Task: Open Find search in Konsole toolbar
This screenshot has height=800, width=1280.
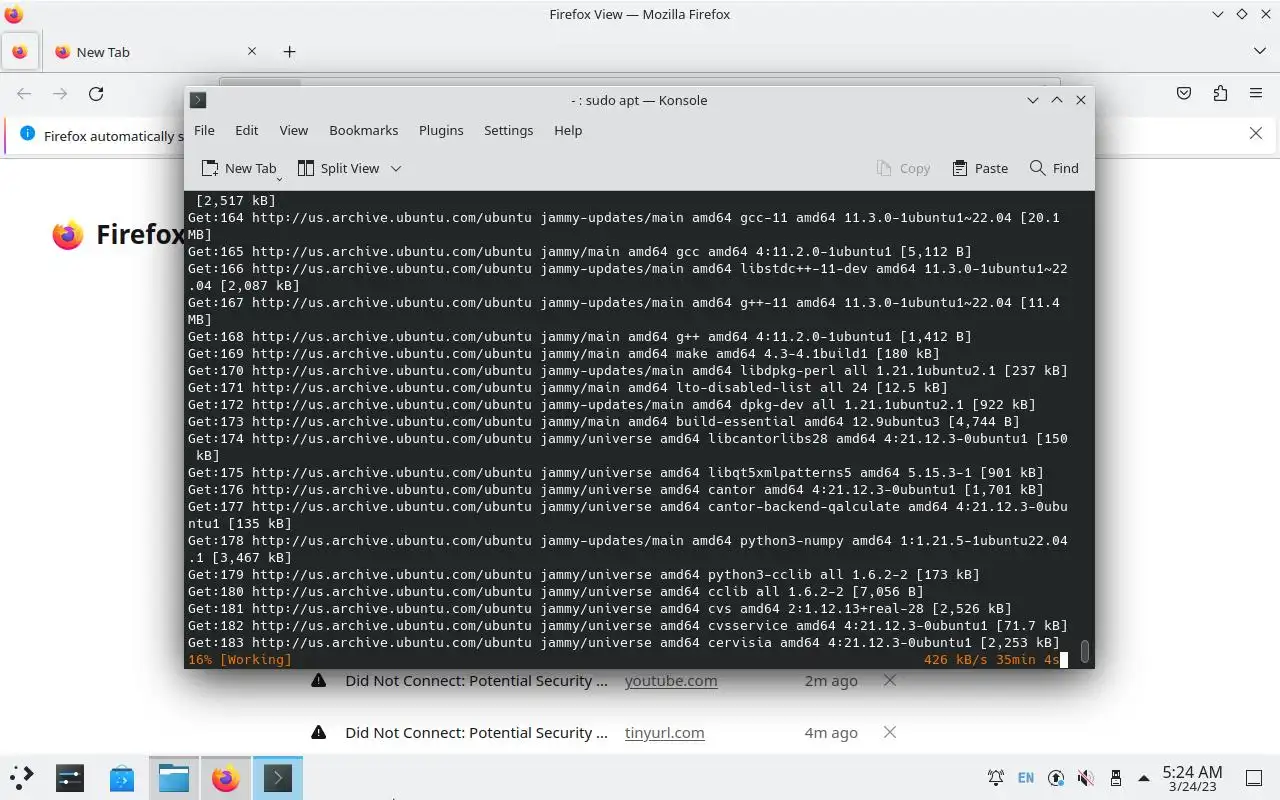Action: (x=1054, y=168)
